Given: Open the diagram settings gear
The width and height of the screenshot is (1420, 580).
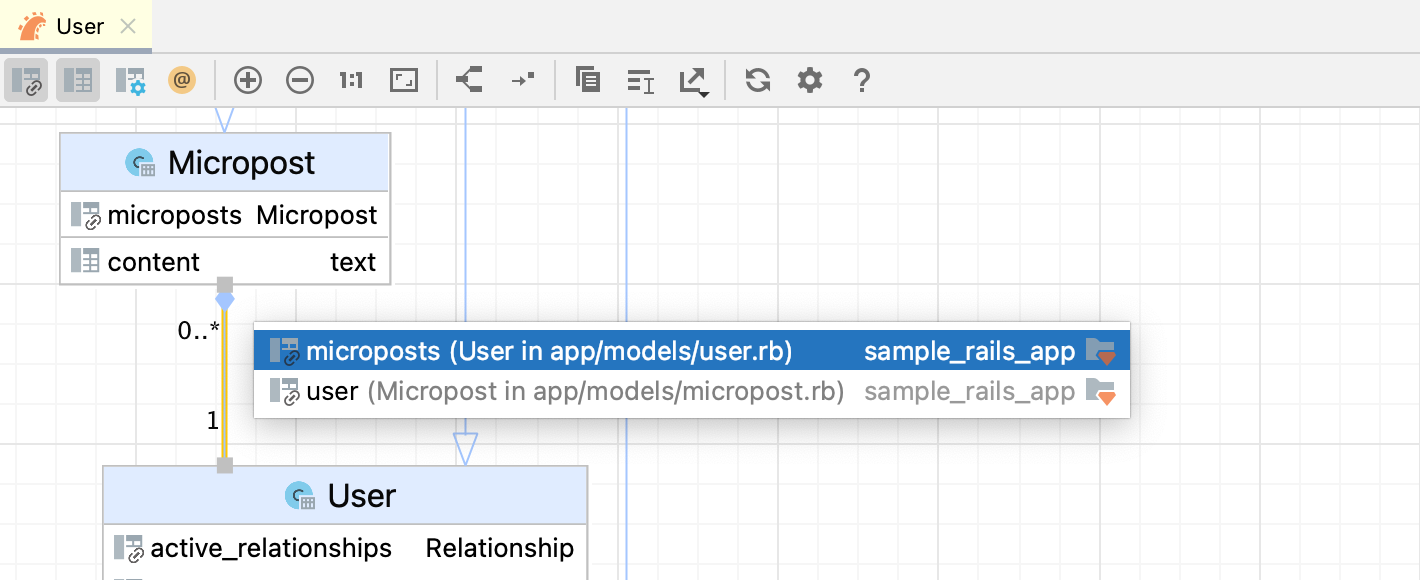Looking at the screenshot, I should (809, 80).
